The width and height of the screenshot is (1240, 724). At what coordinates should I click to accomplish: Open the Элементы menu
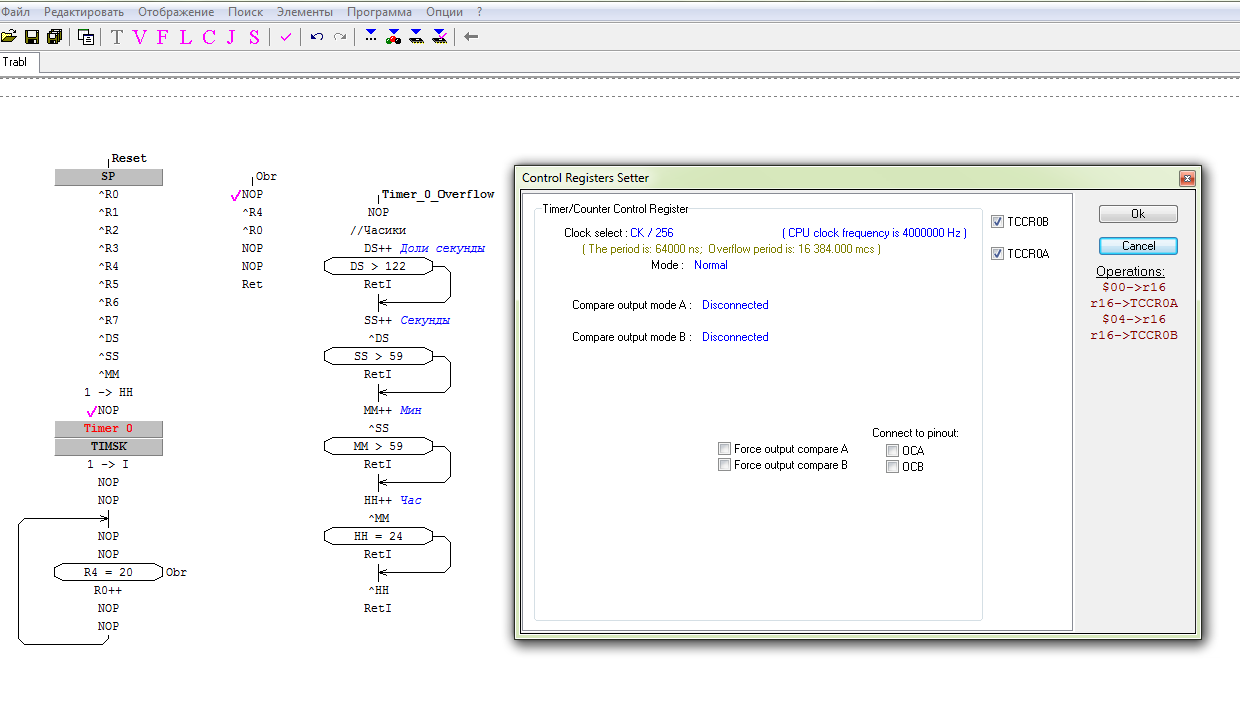pyautogui.click(x=305, y=12)
